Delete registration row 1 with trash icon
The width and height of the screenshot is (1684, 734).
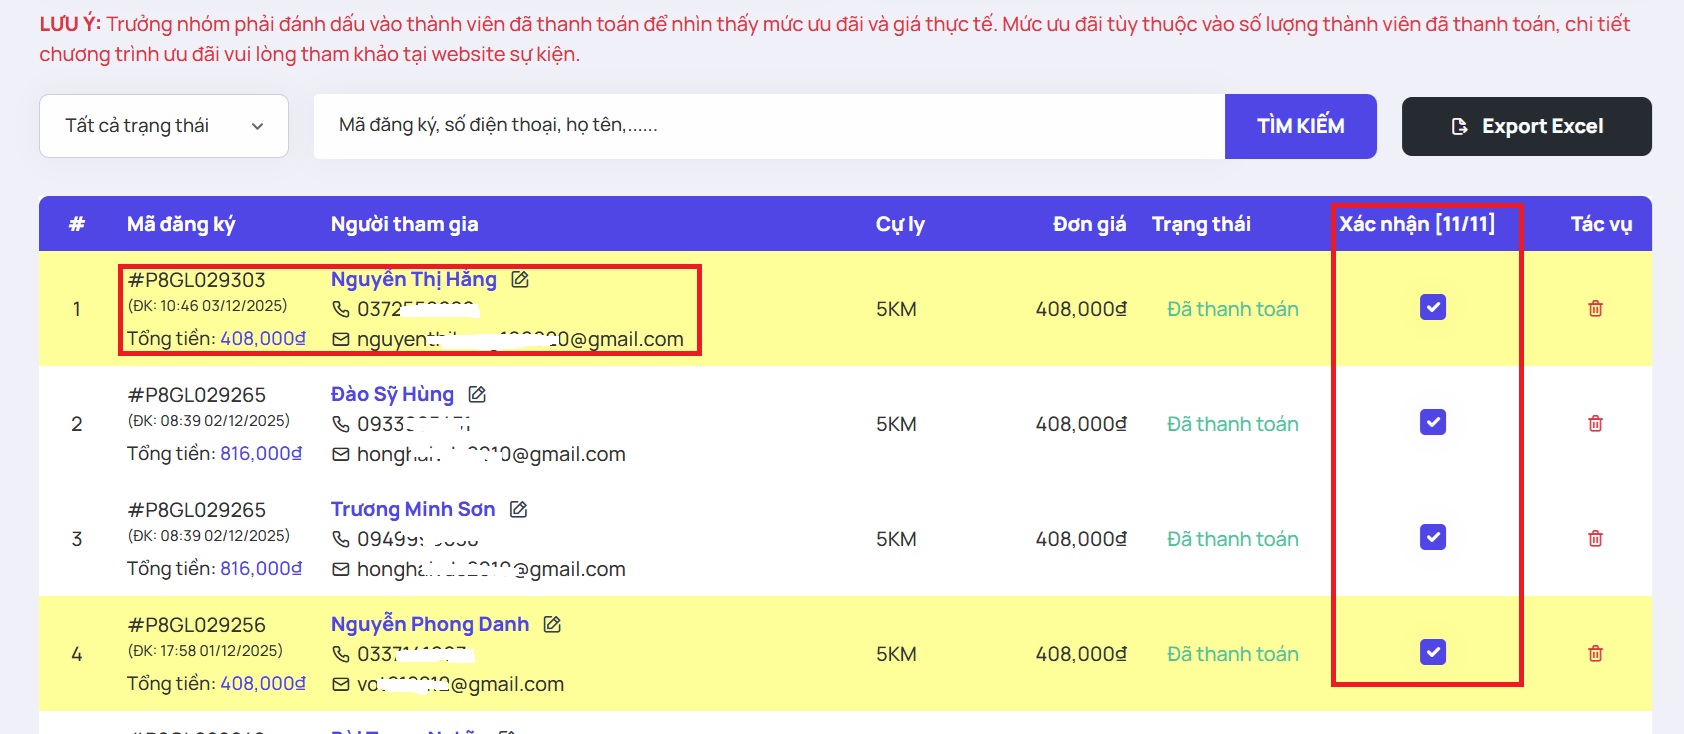1595,309
